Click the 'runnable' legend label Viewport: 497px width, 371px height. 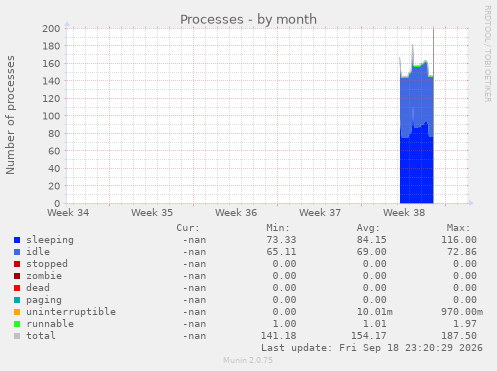(50, 324)
